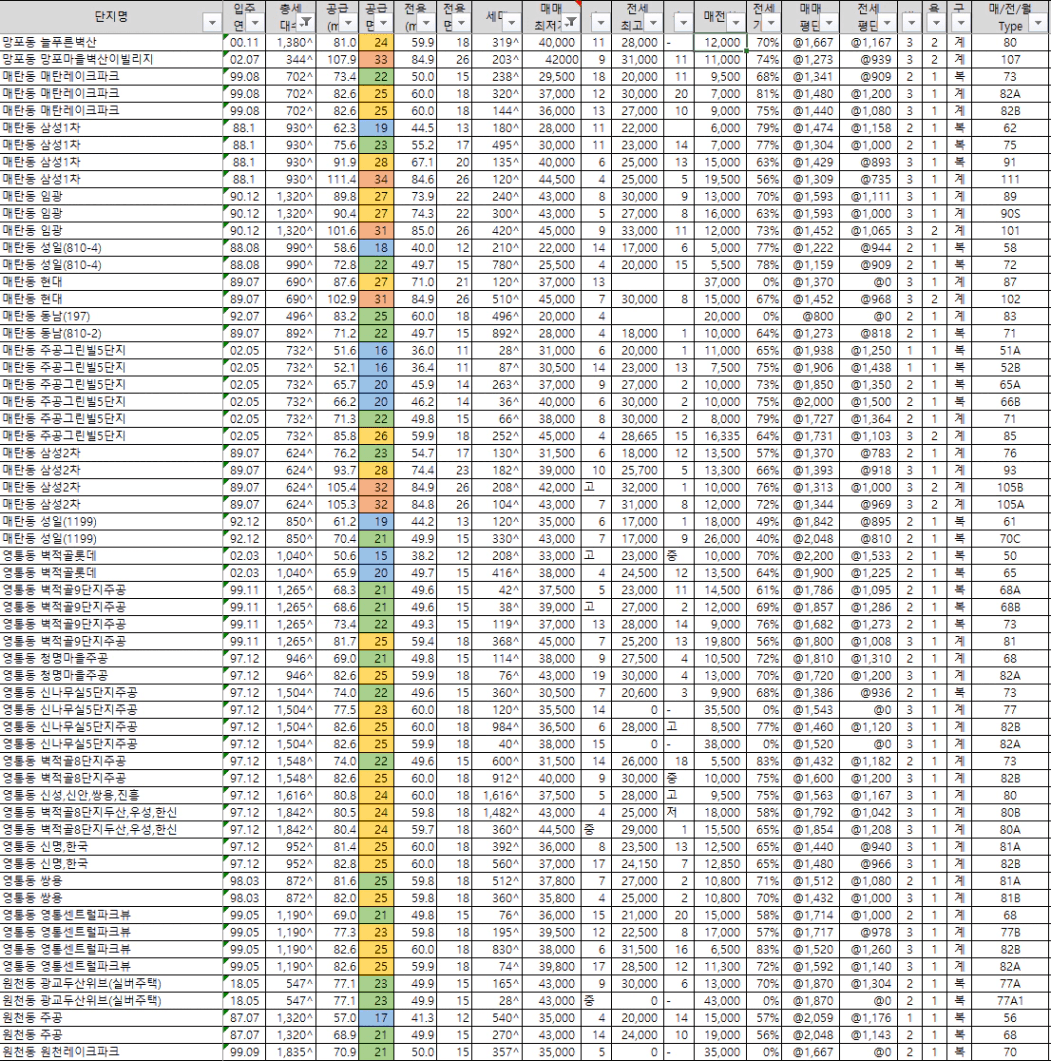This screenshot has height=1061, width=1051.
Task: Select the 매전 value 12,850
Action: point(721,864)
